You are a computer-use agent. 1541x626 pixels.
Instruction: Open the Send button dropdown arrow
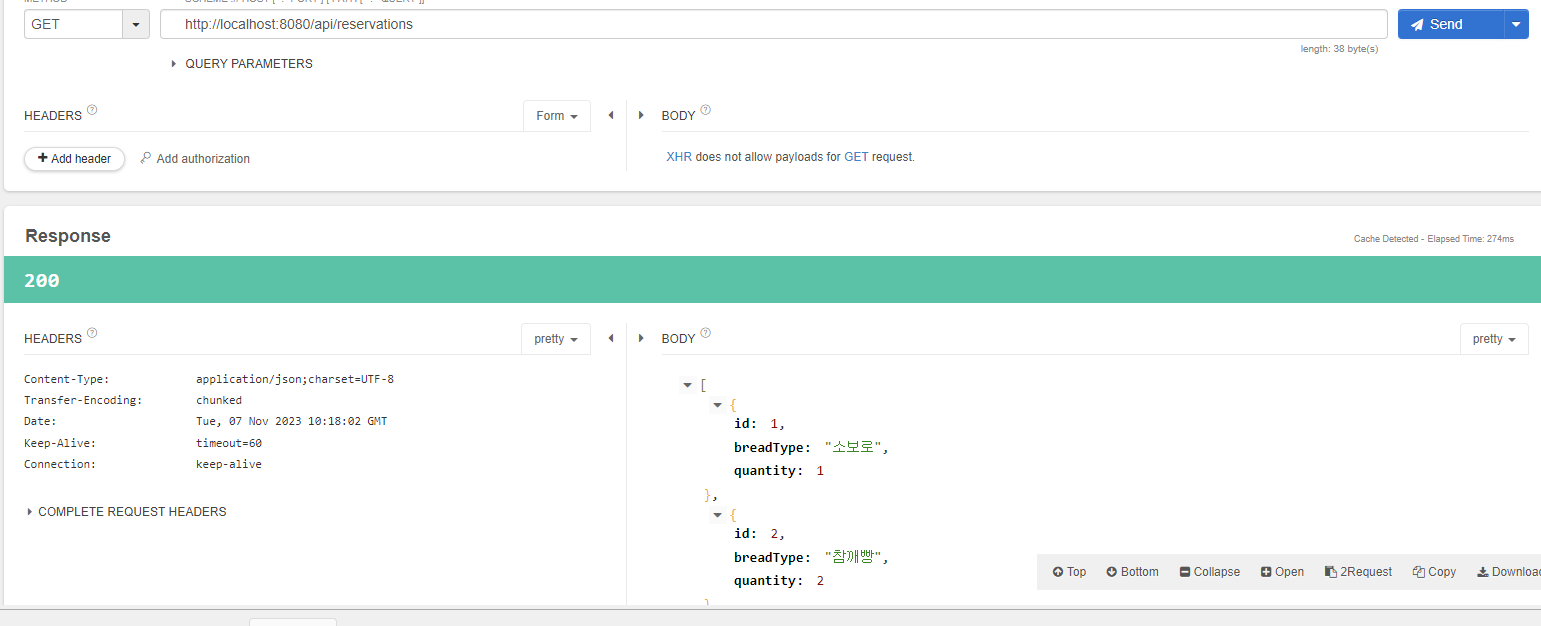(1517, 24)
